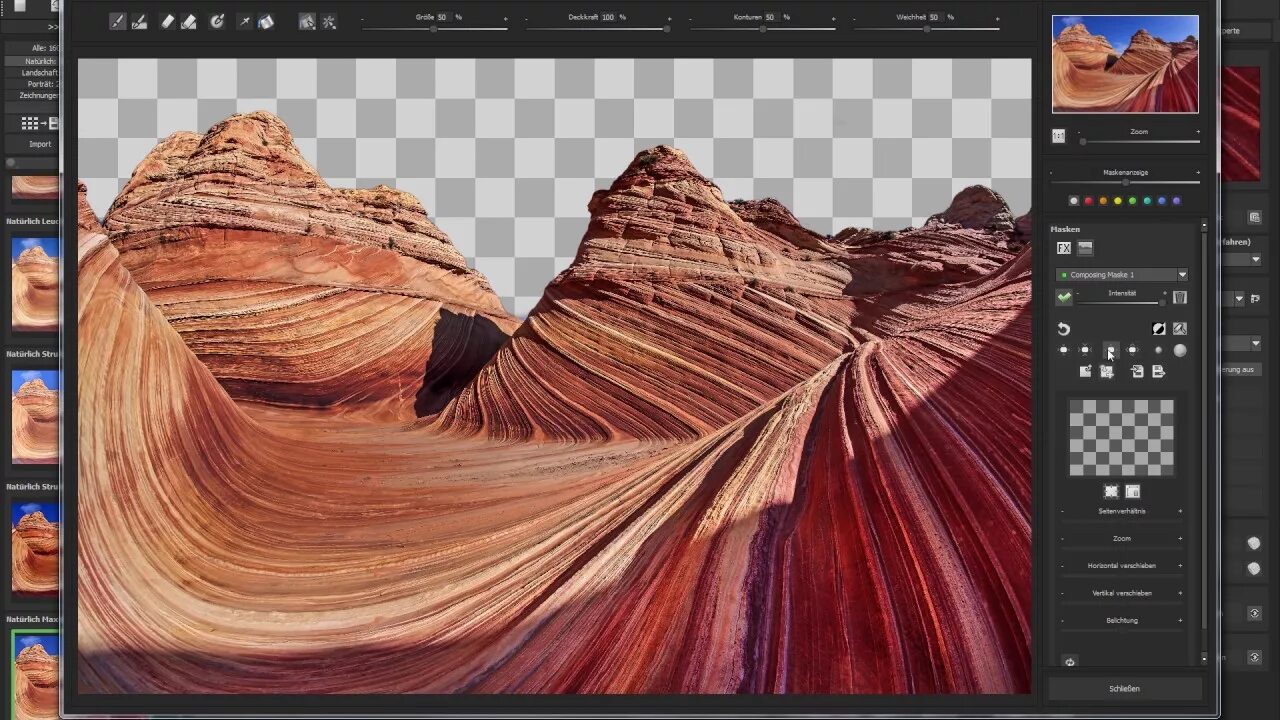Click the sparkle settings tool icon

pyautogui.click(x=329, y=21)
